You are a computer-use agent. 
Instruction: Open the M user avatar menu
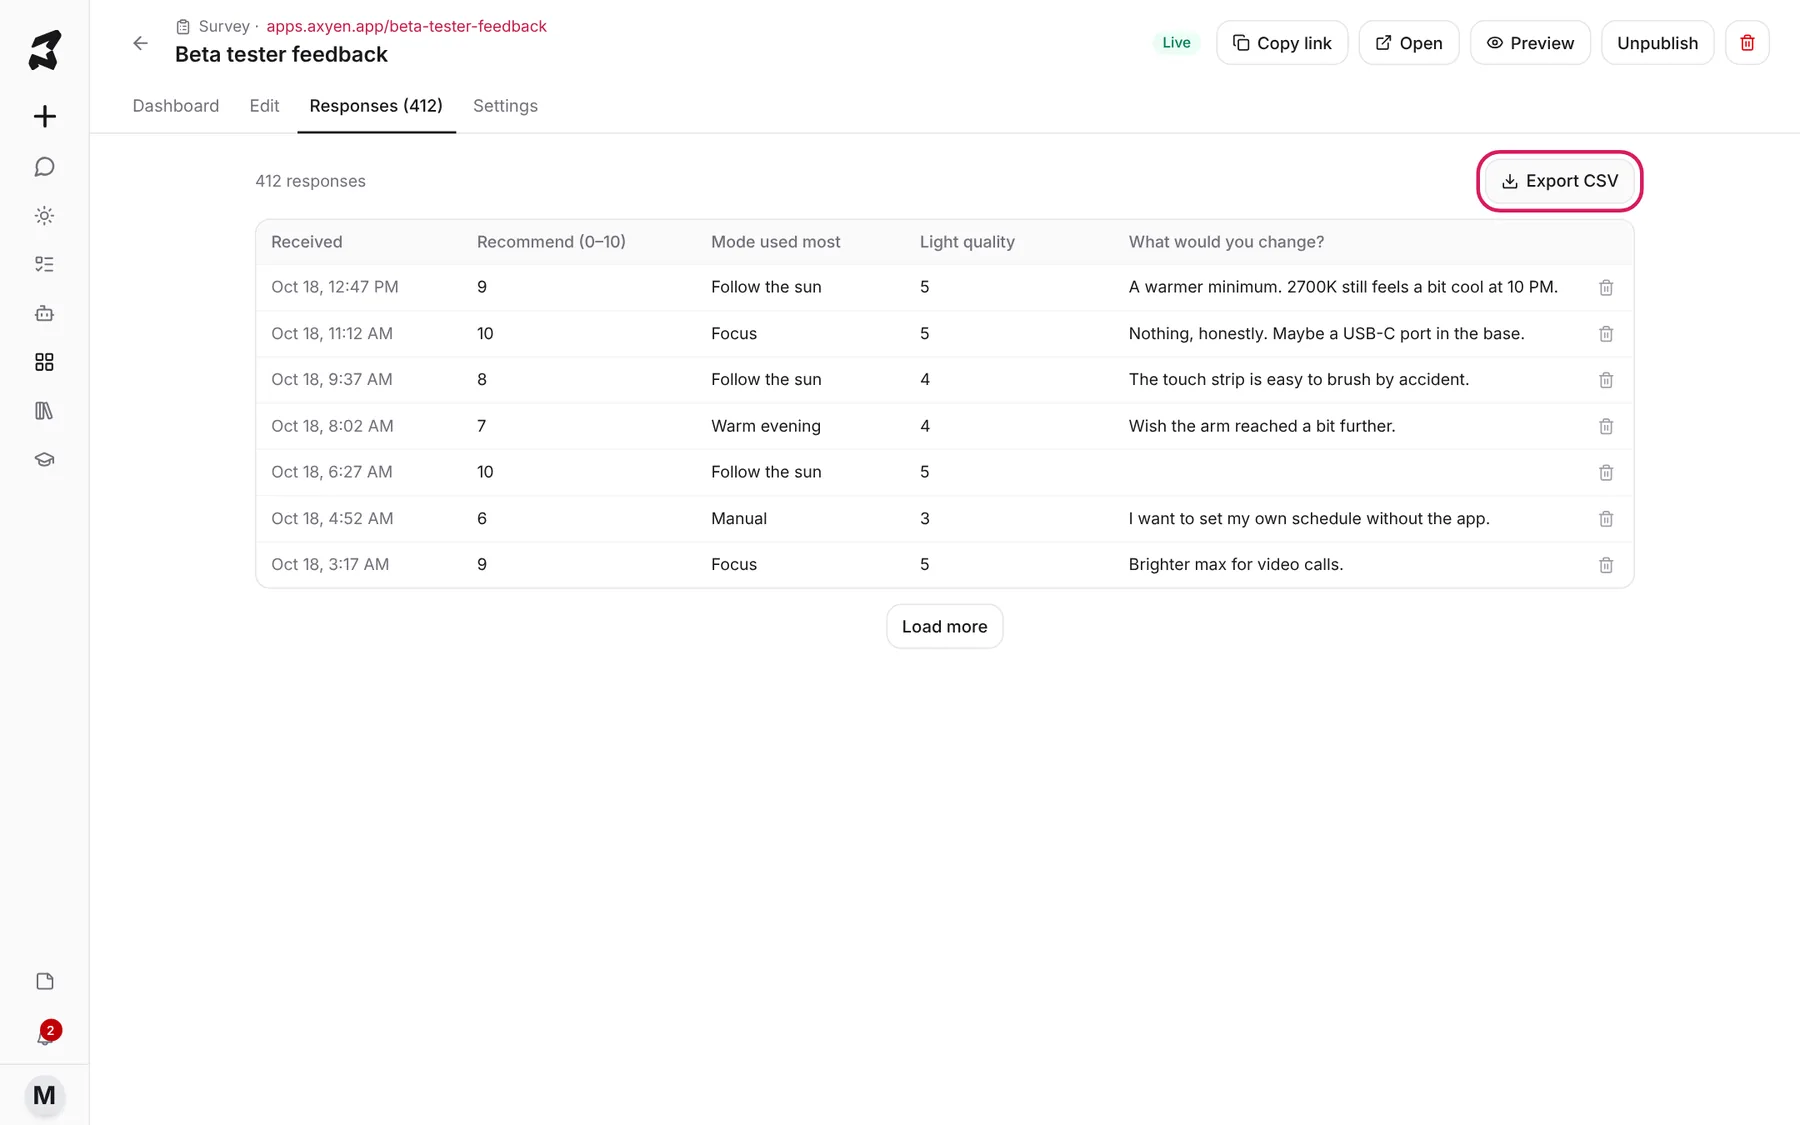[x=44, y=1095]
